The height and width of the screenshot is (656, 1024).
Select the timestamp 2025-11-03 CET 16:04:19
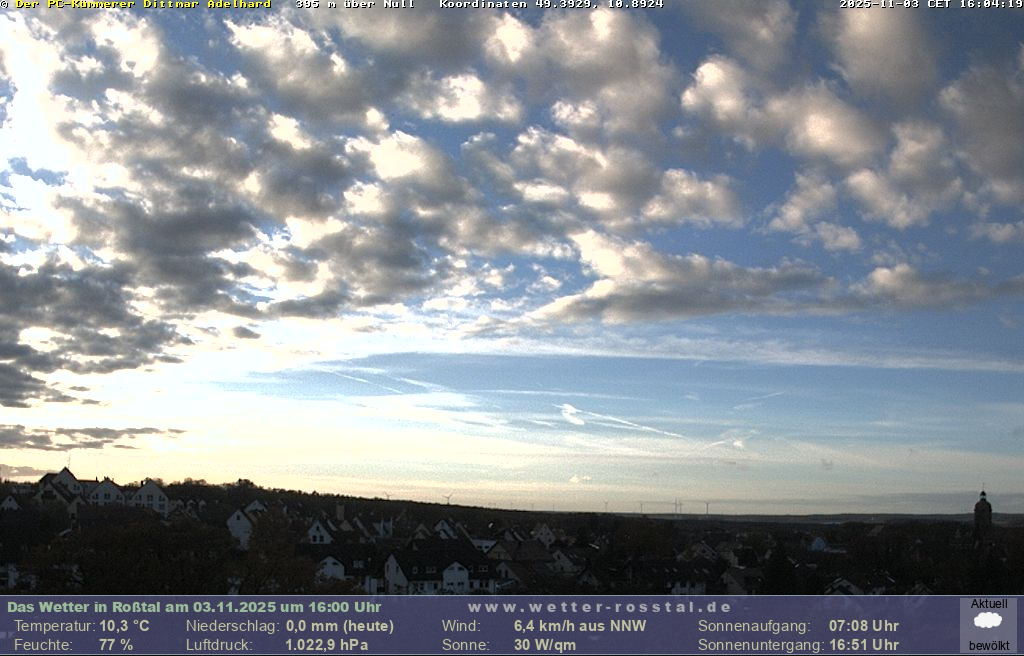point(930,5)
